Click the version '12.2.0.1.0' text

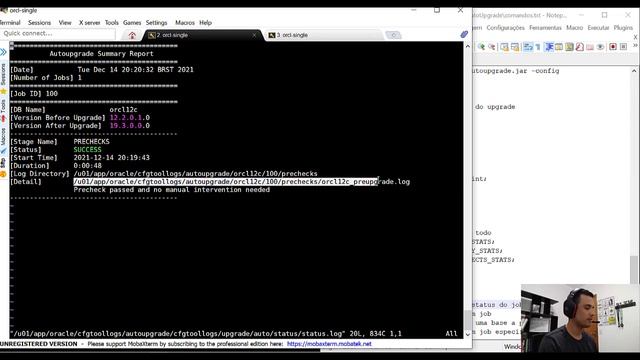point(129,118)
